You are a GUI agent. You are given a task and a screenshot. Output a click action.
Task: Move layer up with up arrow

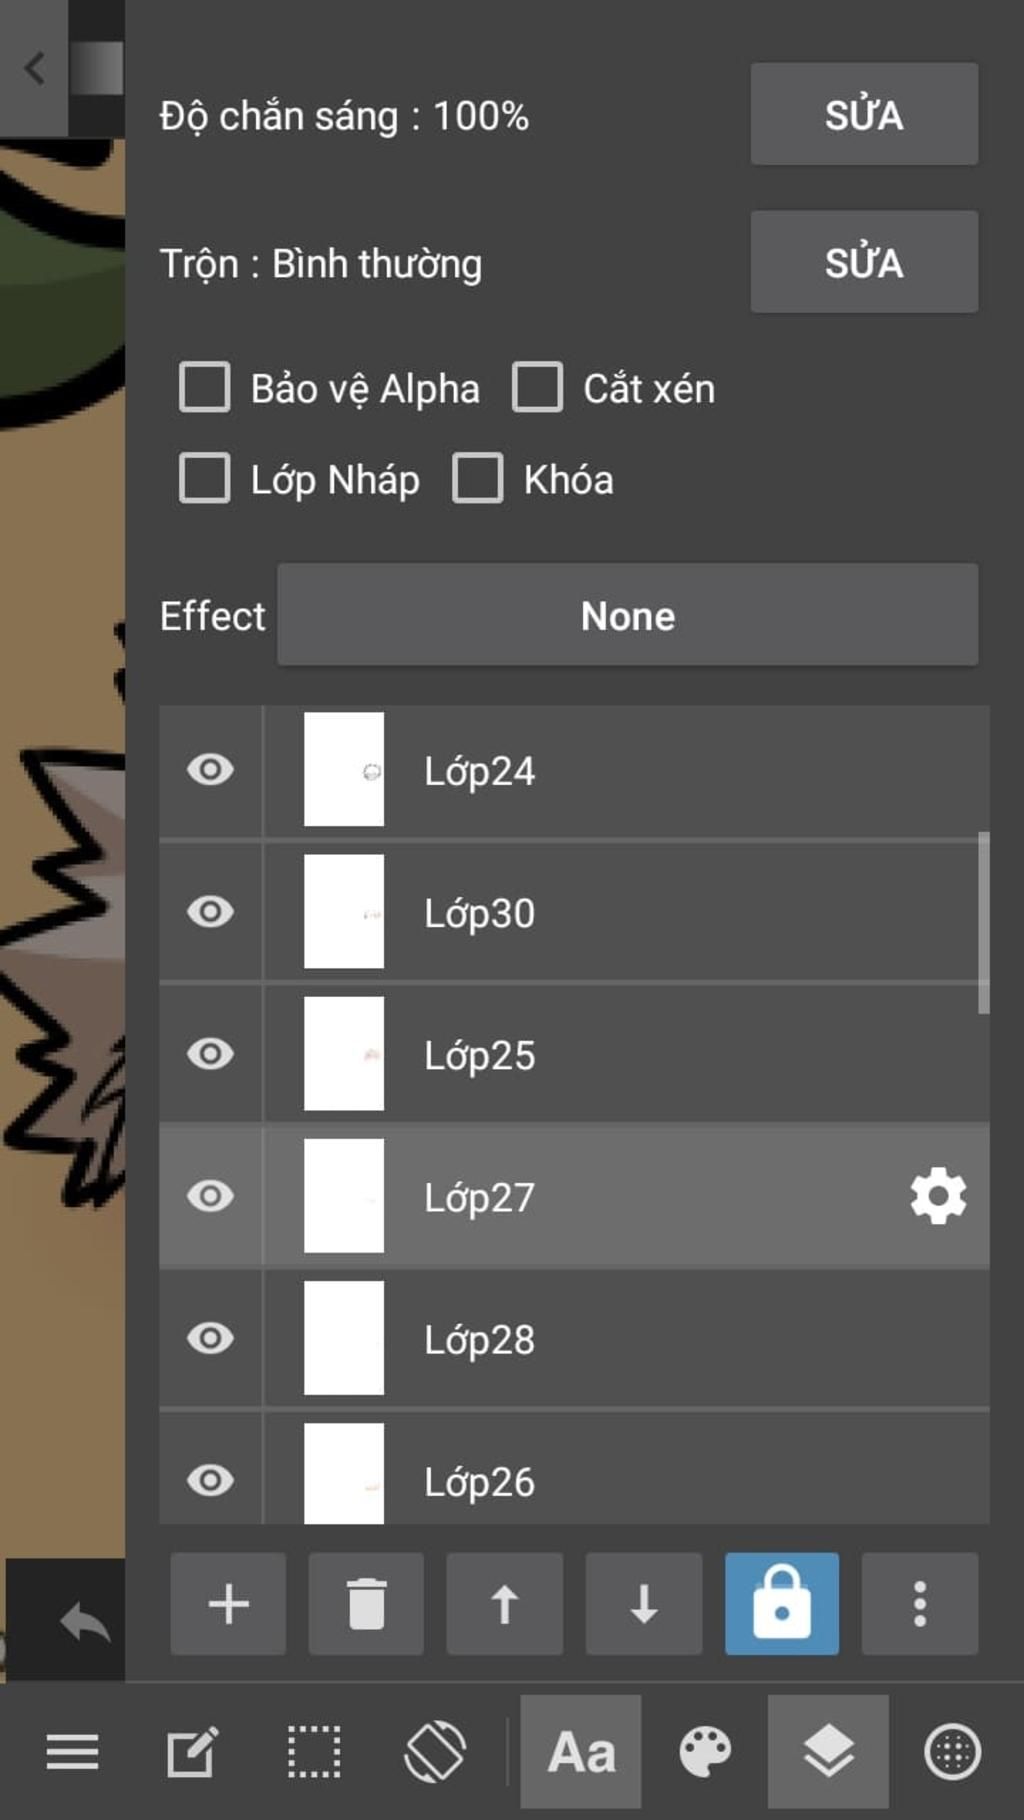[505, 1604]
